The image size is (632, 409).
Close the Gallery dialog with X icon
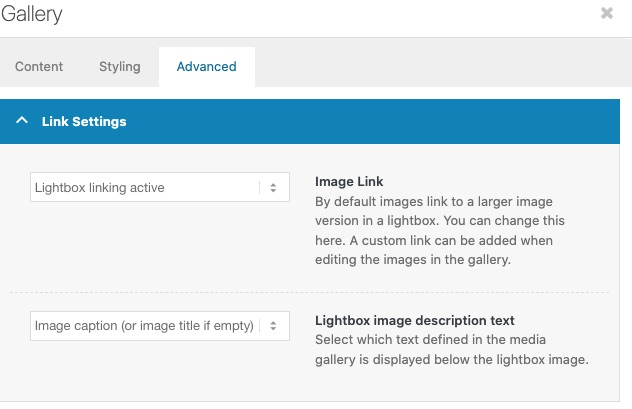607,13
